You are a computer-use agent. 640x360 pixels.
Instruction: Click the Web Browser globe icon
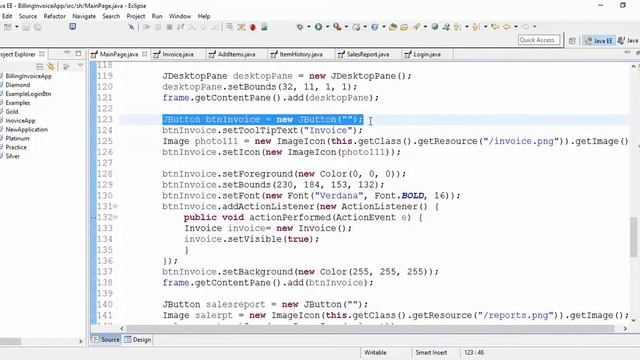point(435,27)
